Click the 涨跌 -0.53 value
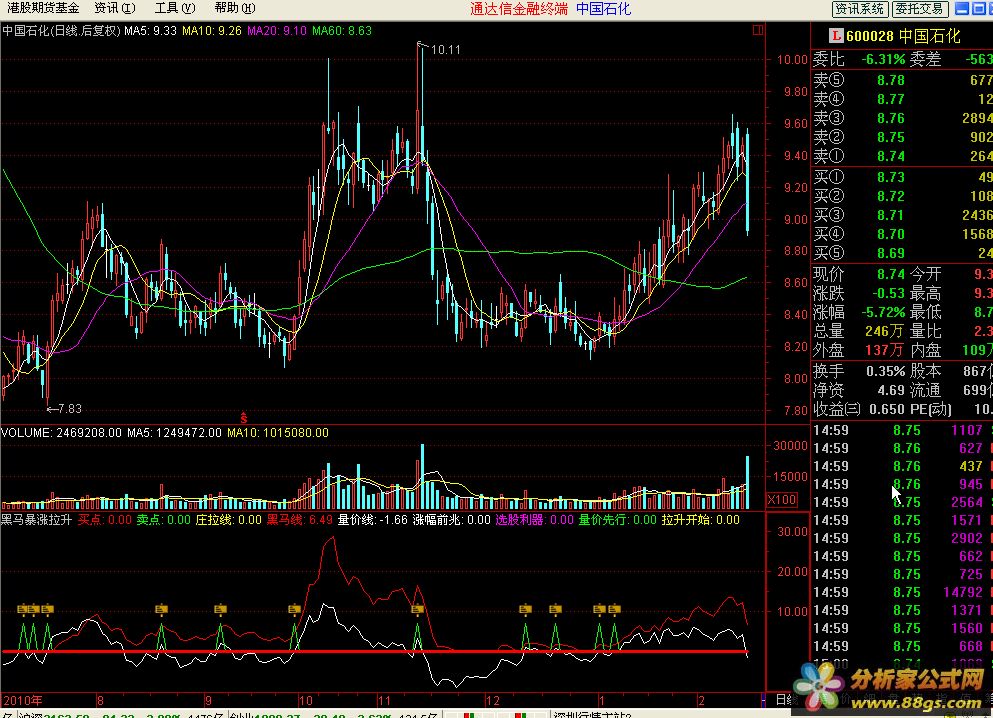Screen dimensions: 993x718 [x=889, y=293]
